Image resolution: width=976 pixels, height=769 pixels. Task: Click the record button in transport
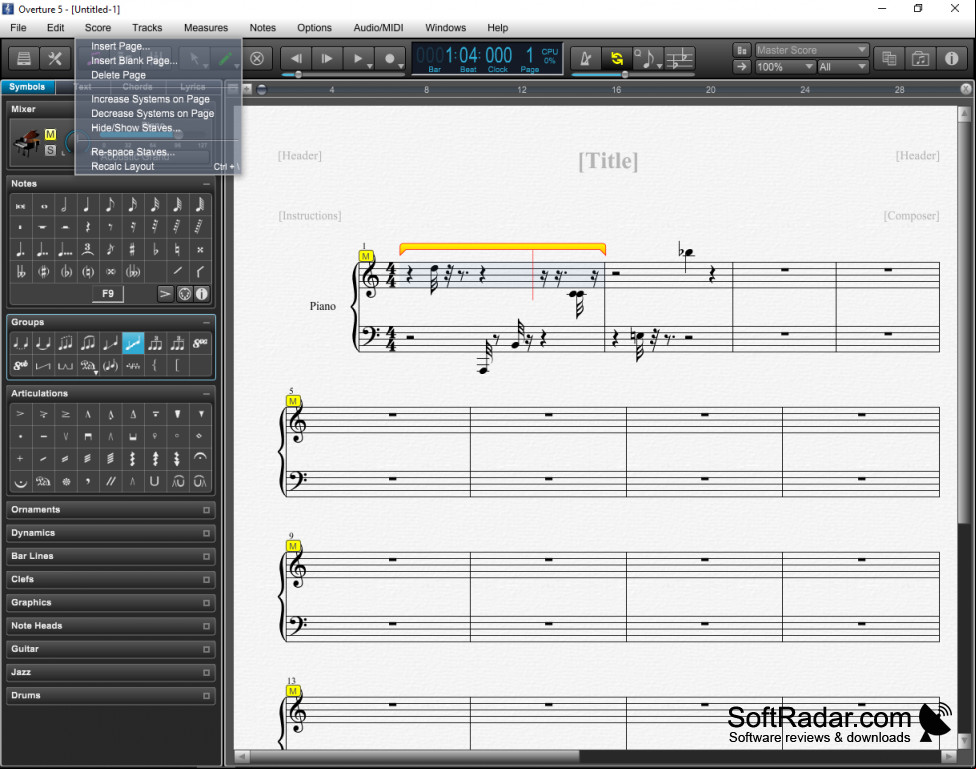(x=390, y=59)
